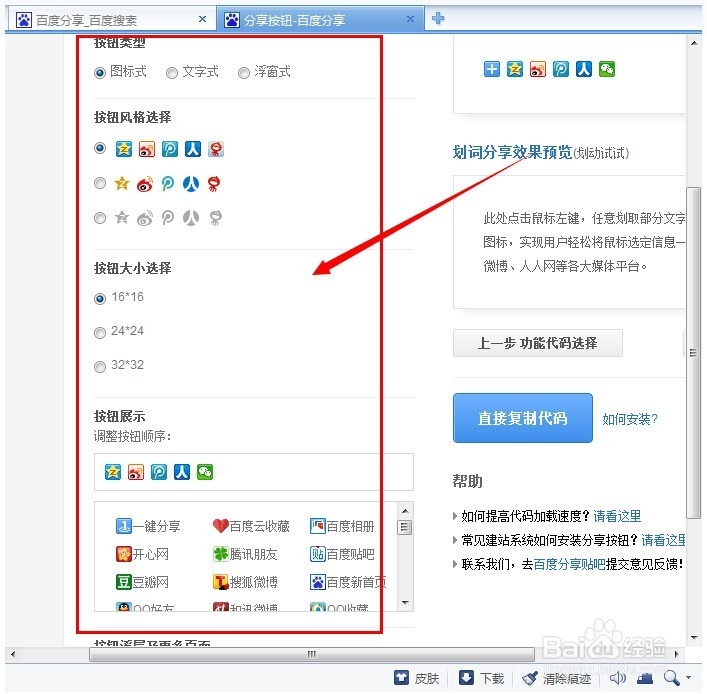Click the page vertical scrollbar thumb
The width and height of the screenshot is (707, 694).
tap(693, 353)
